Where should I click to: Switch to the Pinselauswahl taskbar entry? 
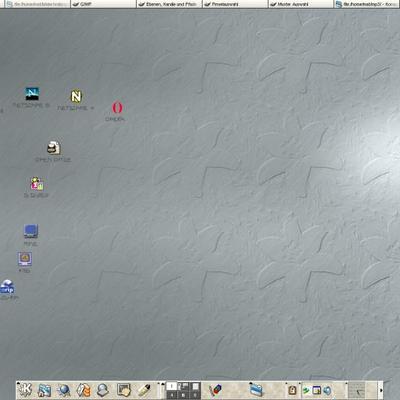[x=235, y=4]
